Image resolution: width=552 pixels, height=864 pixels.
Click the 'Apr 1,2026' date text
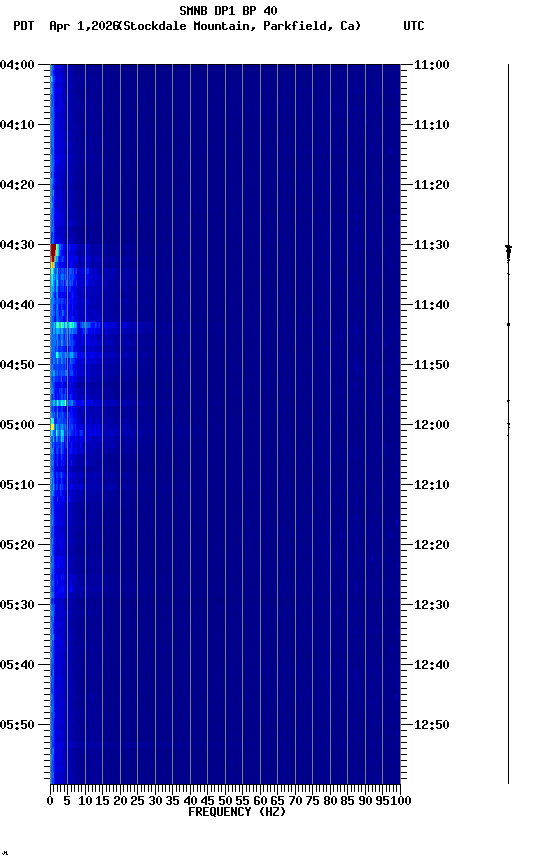(x=84, y=26)
